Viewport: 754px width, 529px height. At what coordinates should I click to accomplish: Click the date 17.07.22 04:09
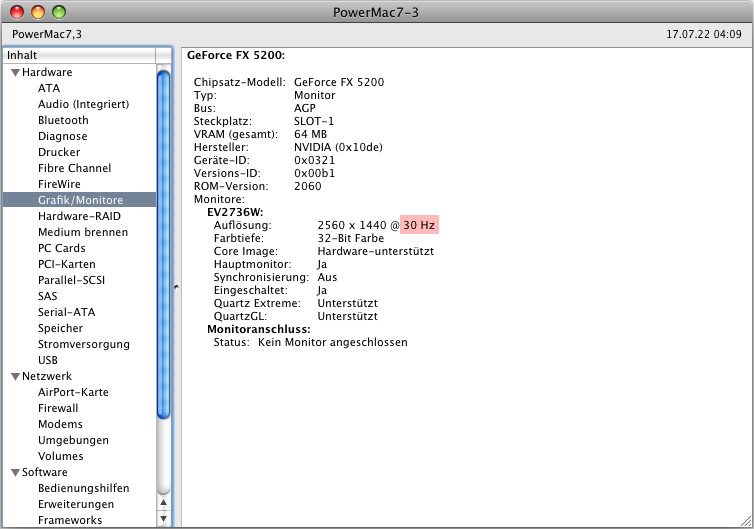click(x=704, y=34)
